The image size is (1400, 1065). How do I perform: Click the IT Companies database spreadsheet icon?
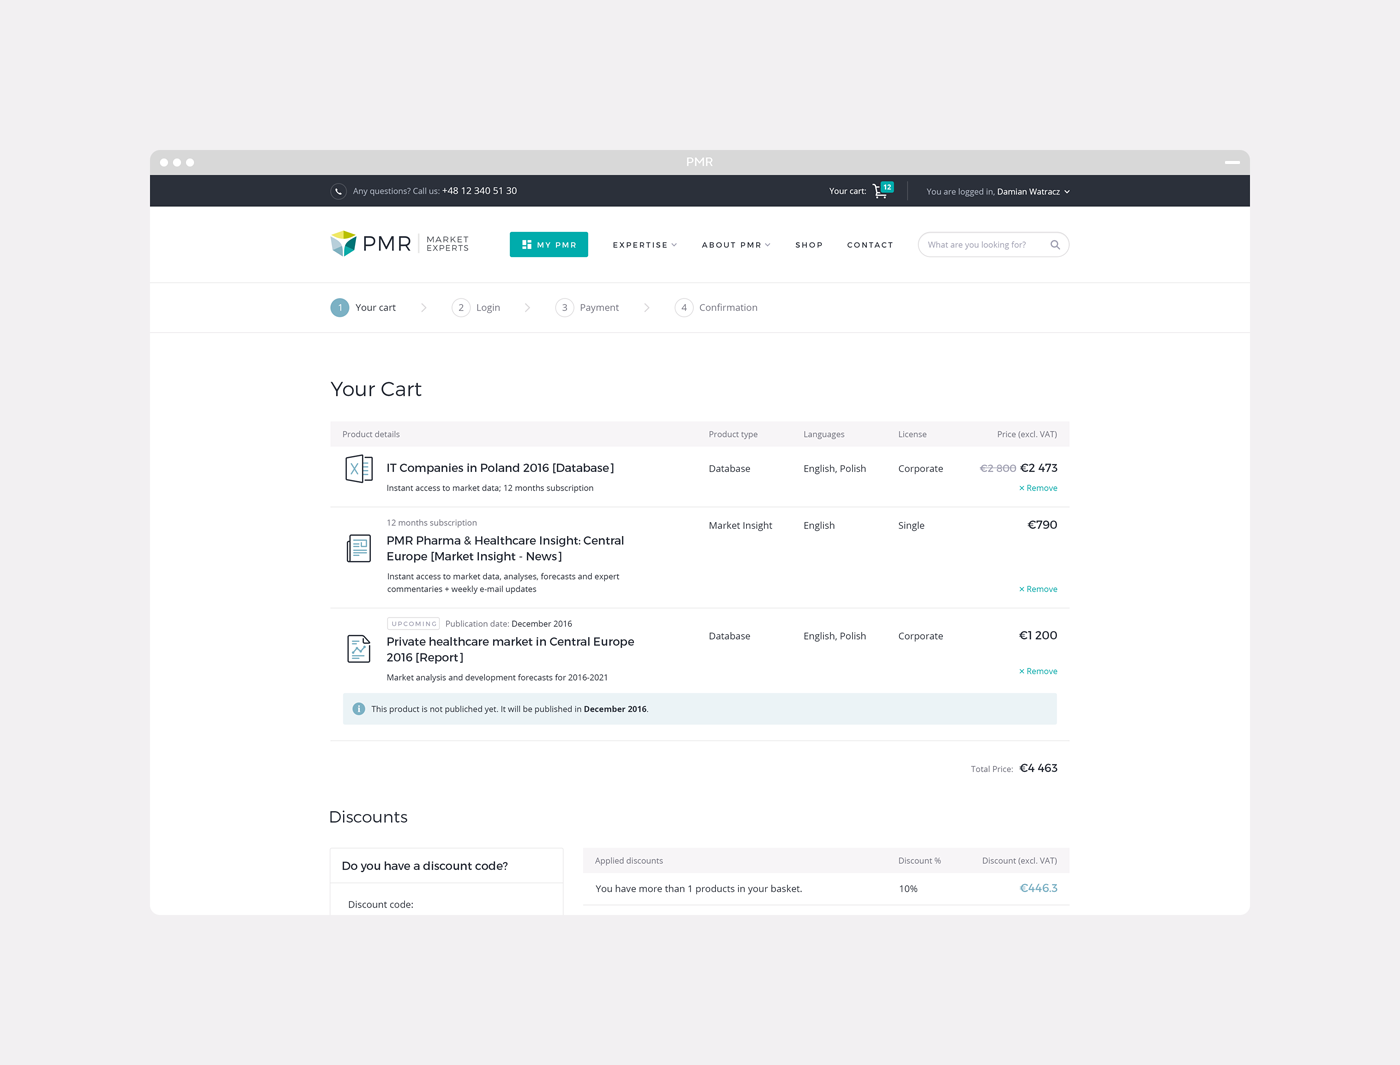[359, 468]
